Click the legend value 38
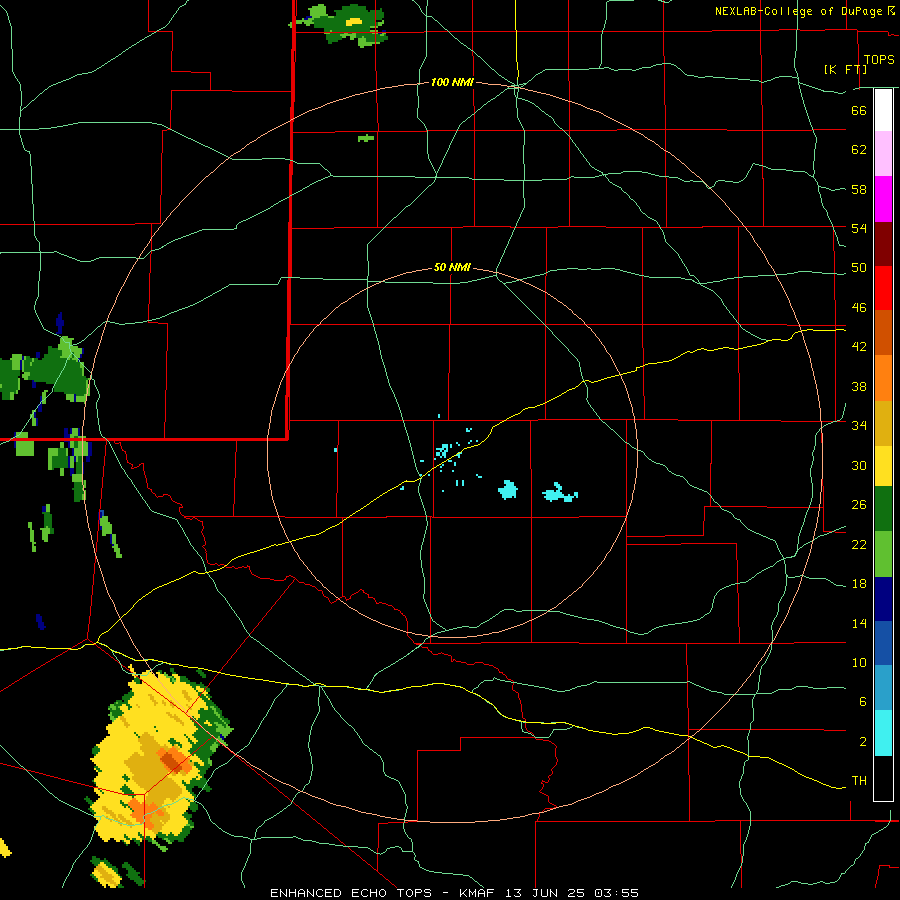 pyautogui.click(x=859, y=386)
